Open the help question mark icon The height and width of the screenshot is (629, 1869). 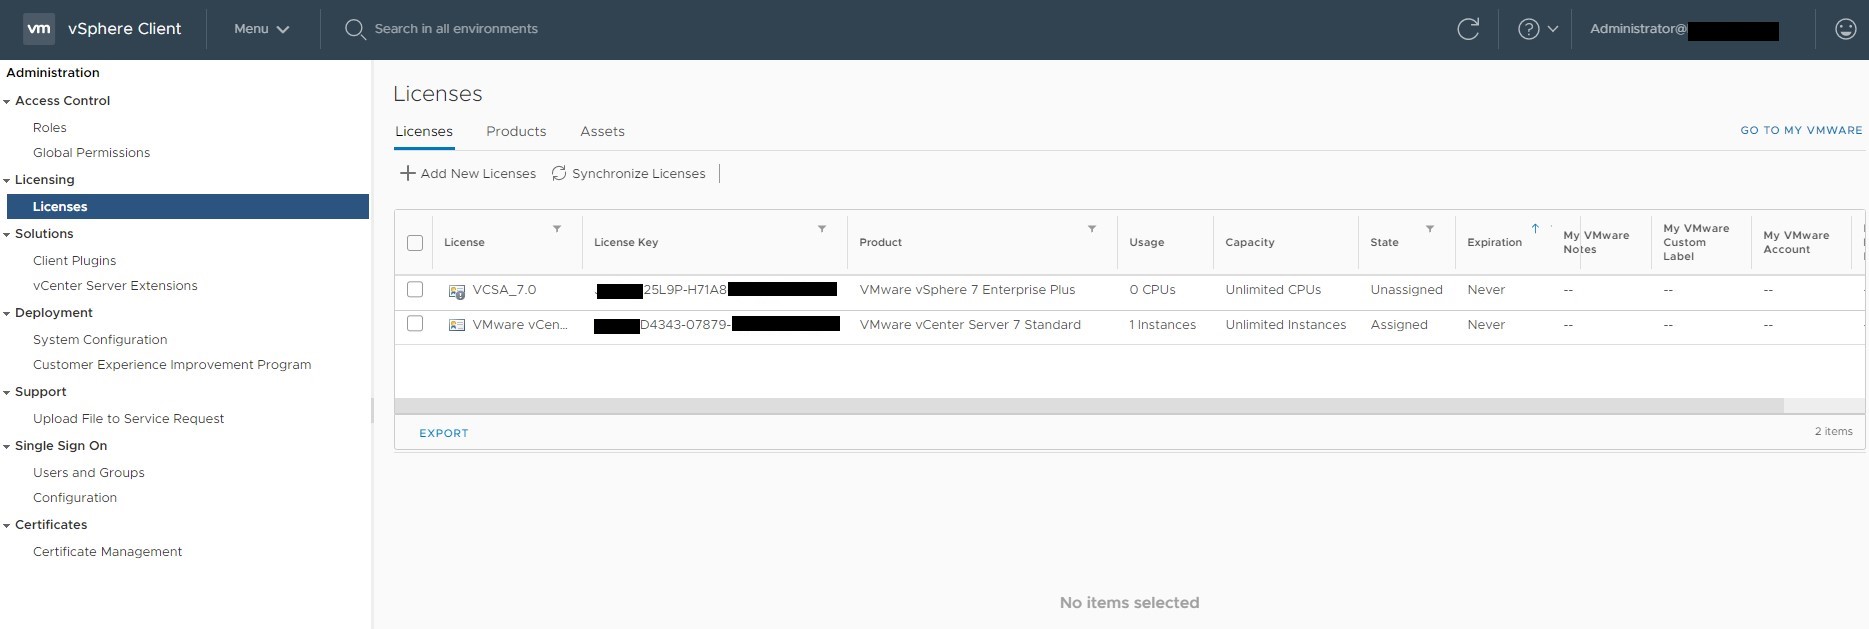[x=1528, y=29]
